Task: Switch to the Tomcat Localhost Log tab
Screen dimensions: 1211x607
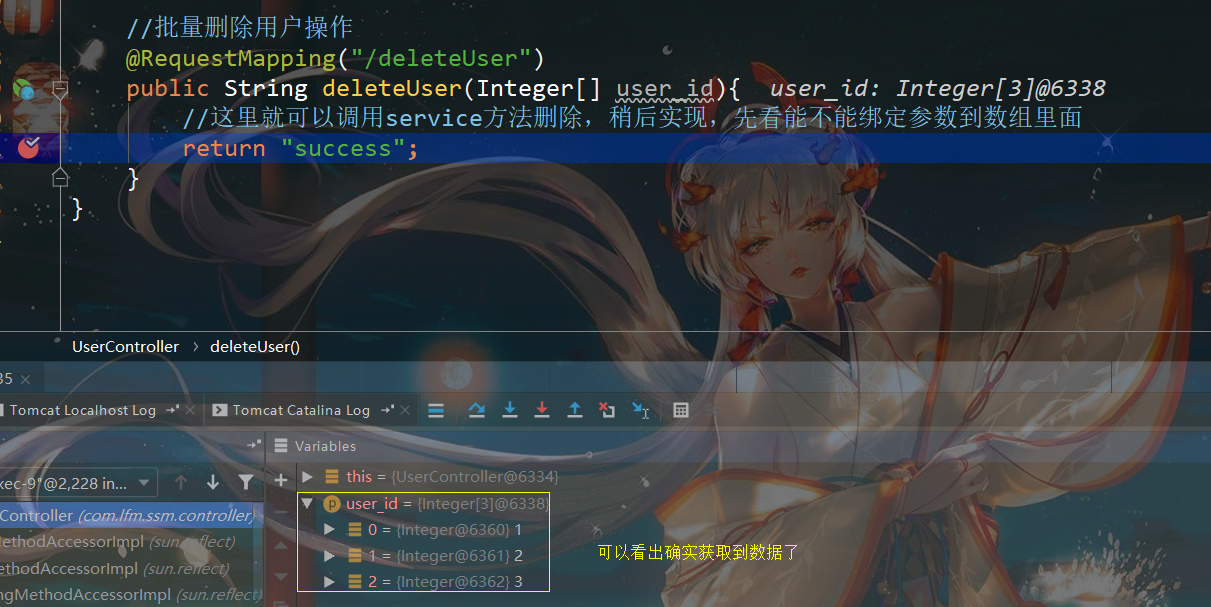Action: [85, 410]
